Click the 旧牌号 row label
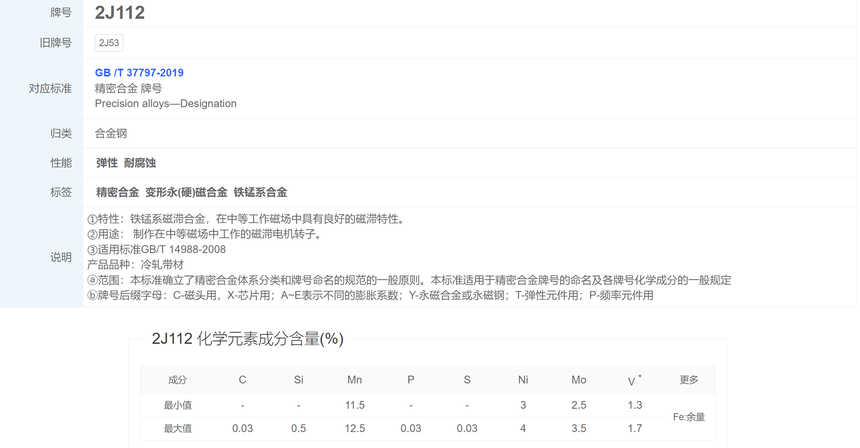860x448 pixels. [x=55, y=43]
